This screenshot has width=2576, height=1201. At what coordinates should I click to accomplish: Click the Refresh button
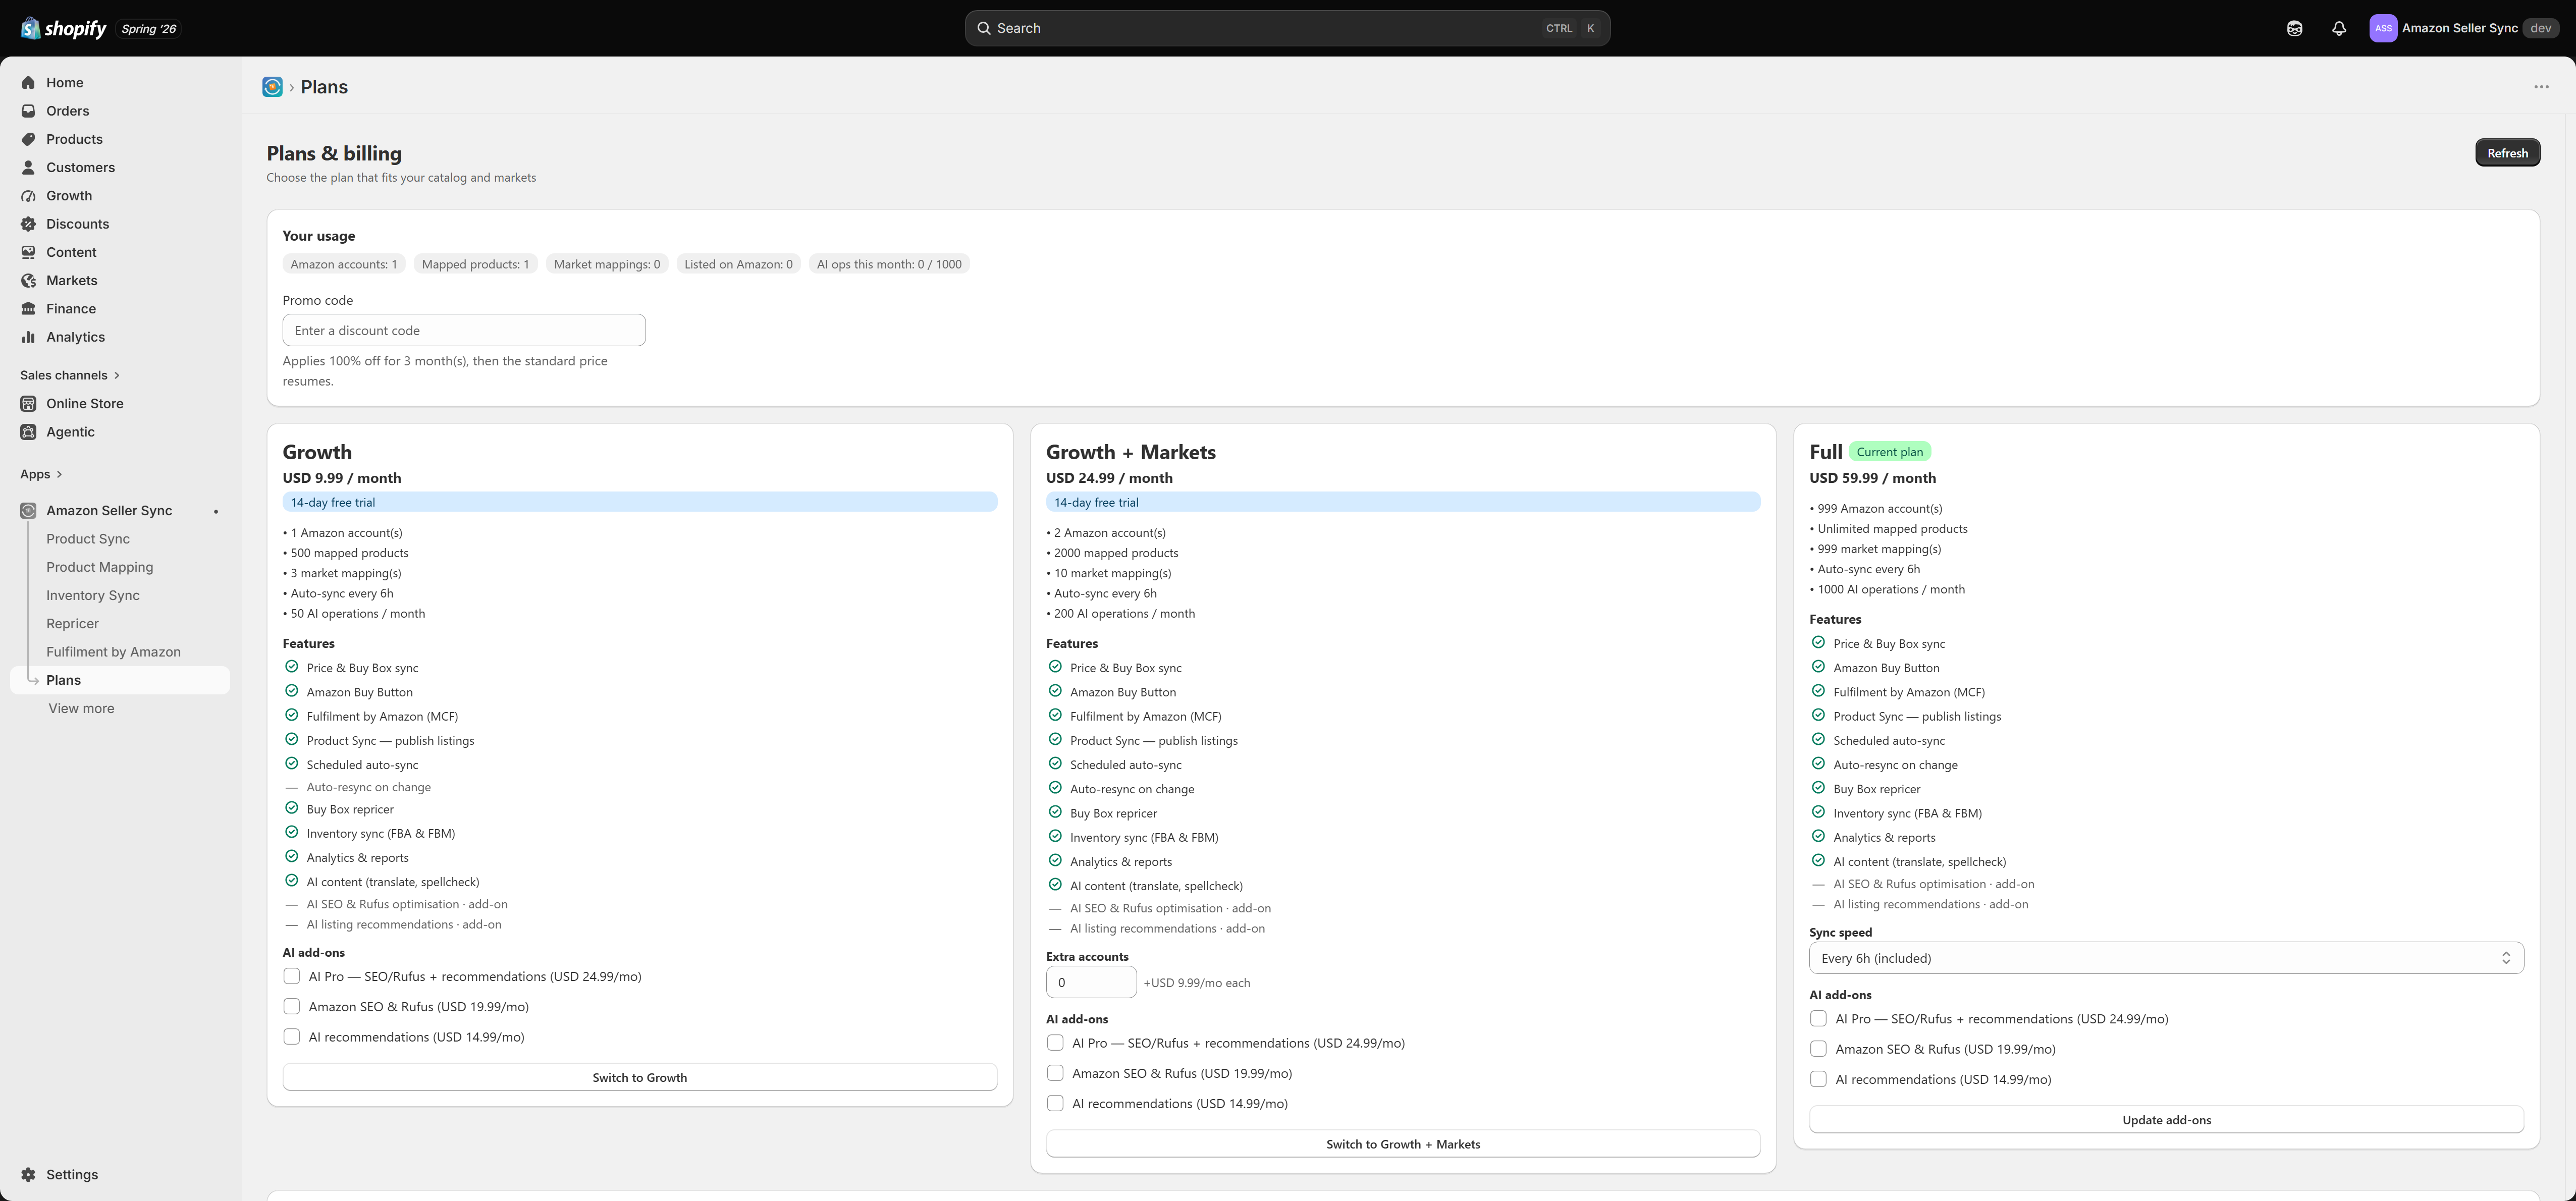click(x=2507, y=153)
